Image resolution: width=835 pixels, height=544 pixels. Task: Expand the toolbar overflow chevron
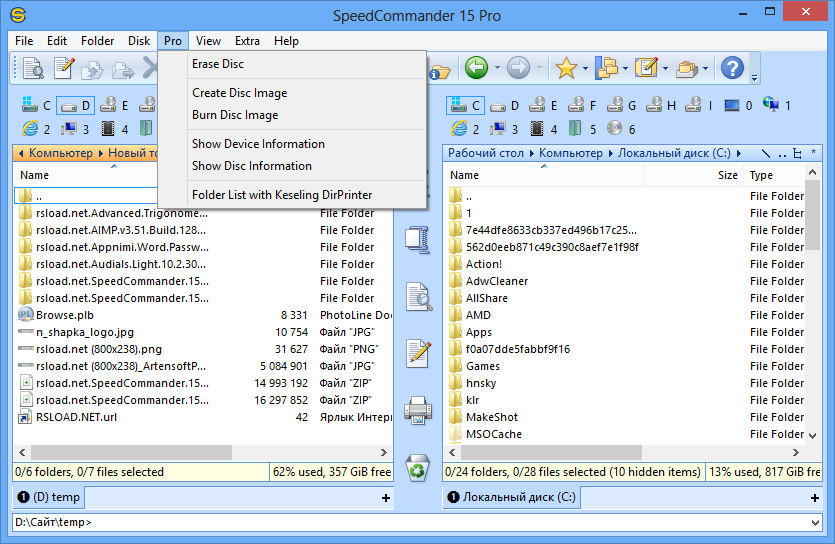[754, 78]
